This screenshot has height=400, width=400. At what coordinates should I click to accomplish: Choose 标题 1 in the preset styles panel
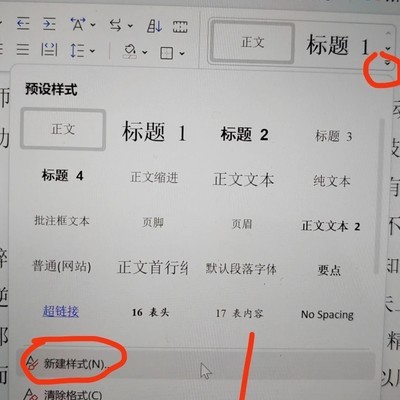click(x=154, y=132)
